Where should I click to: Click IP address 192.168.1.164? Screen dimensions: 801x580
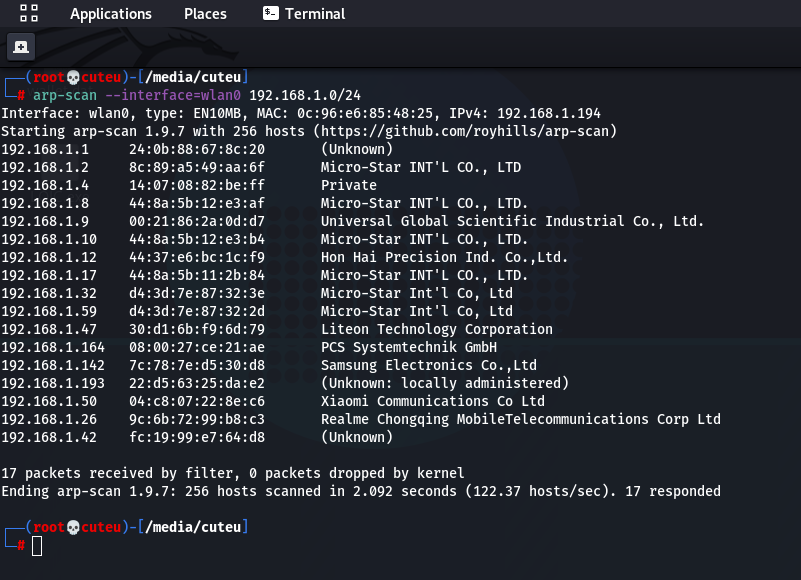pos(53,347)
